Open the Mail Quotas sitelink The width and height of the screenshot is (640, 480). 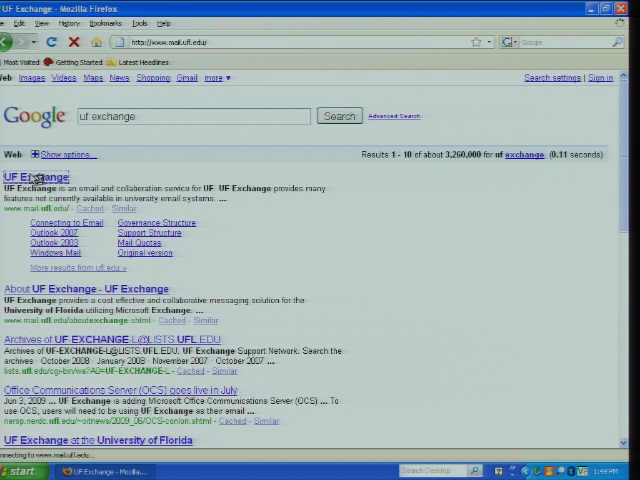point(139,243)
